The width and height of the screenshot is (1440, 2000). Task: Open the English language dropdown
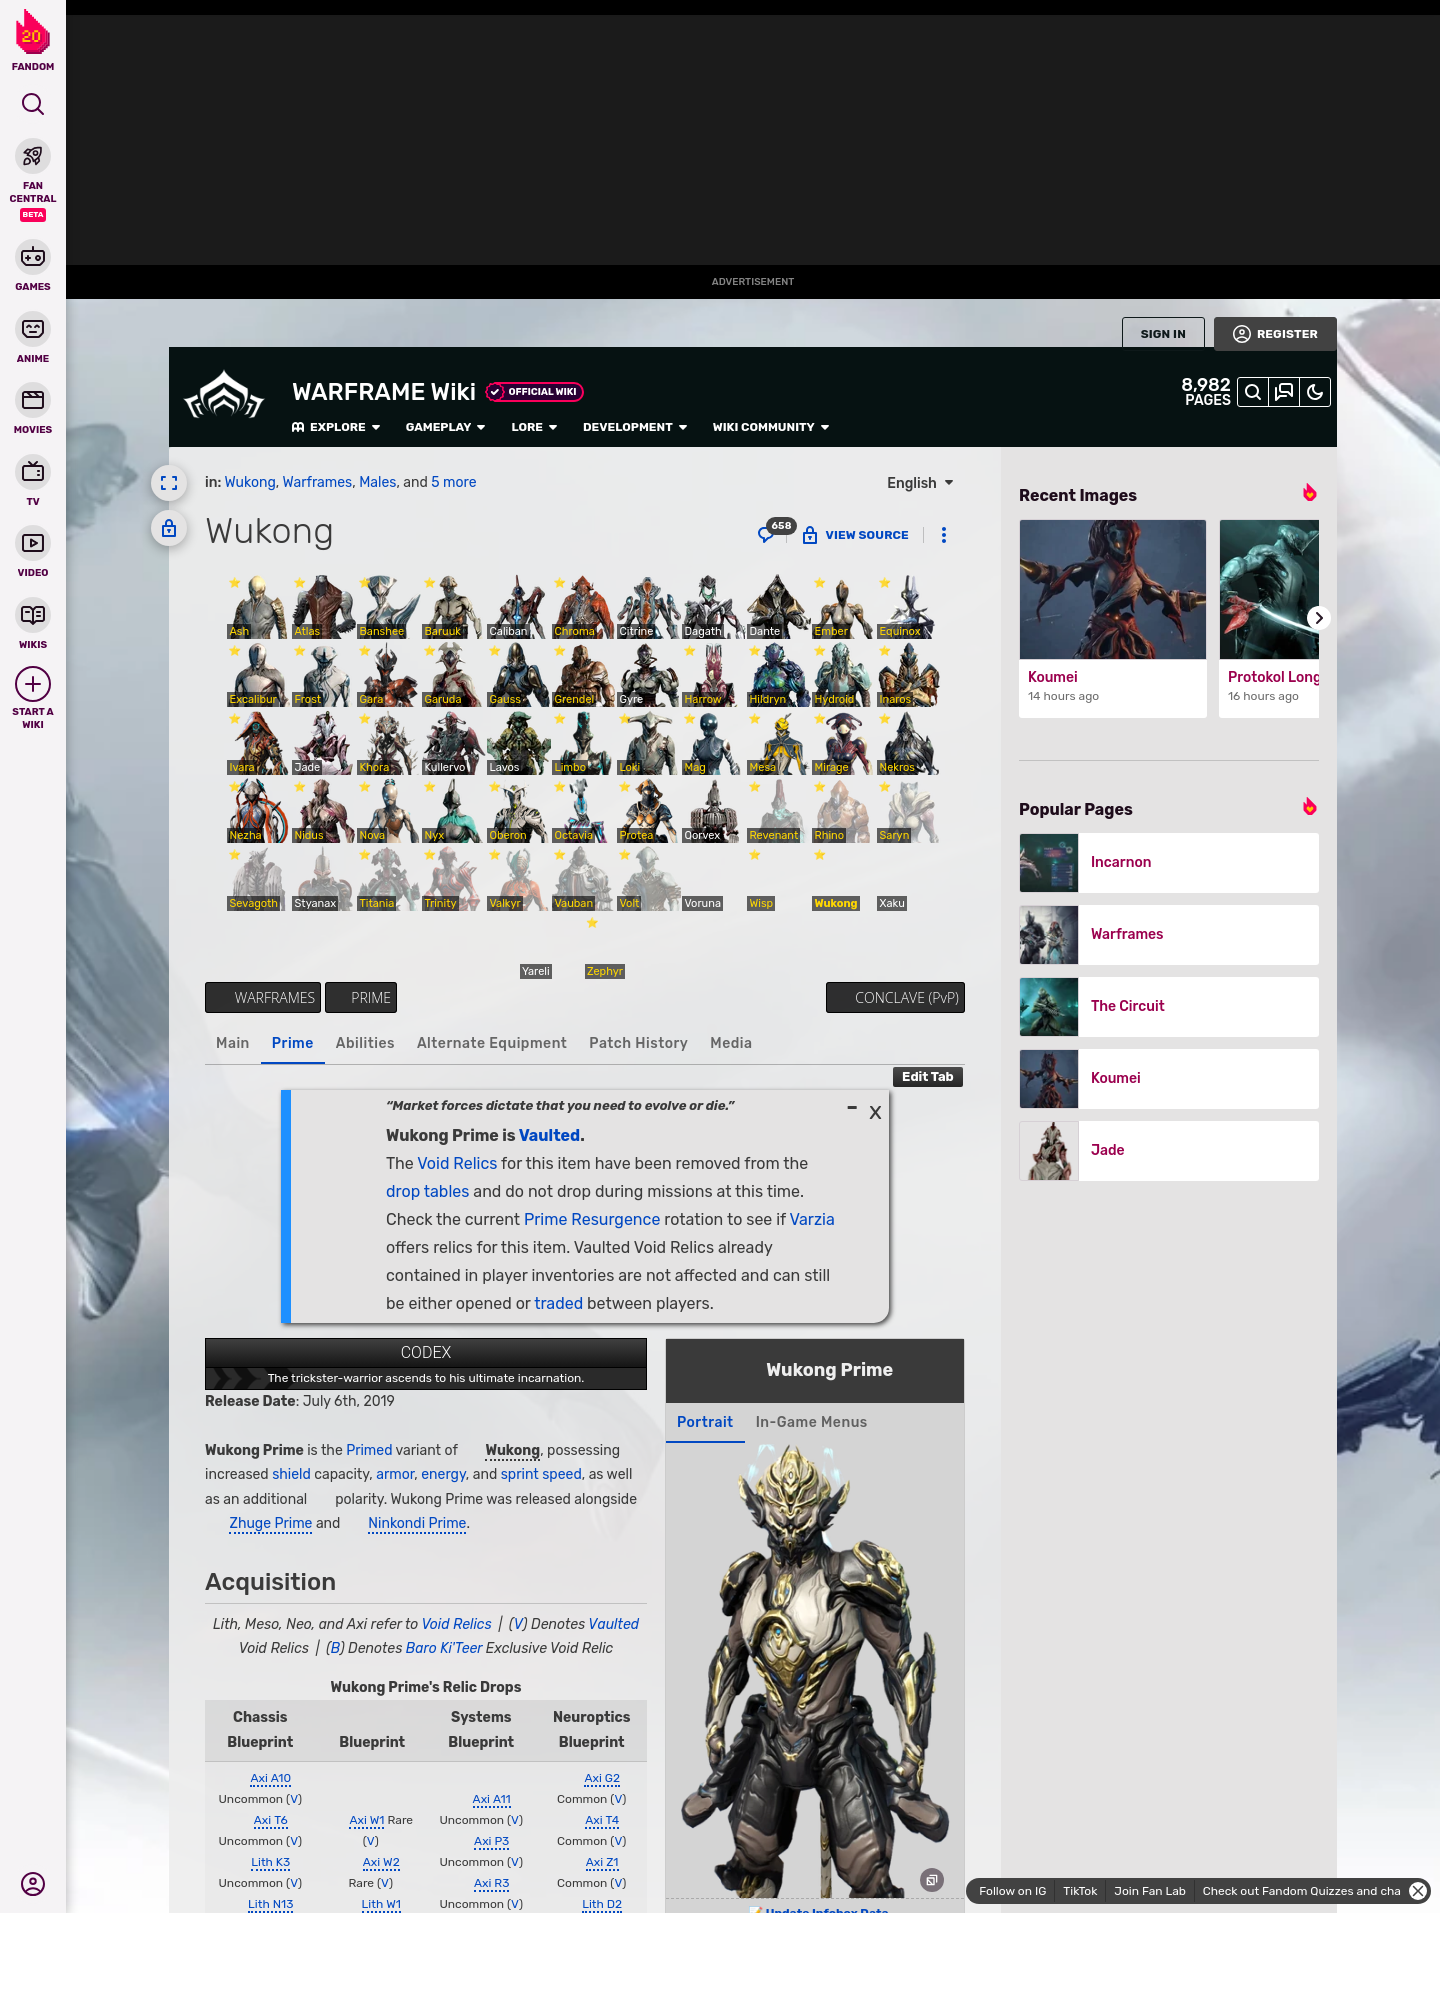(x=920, y=483)
